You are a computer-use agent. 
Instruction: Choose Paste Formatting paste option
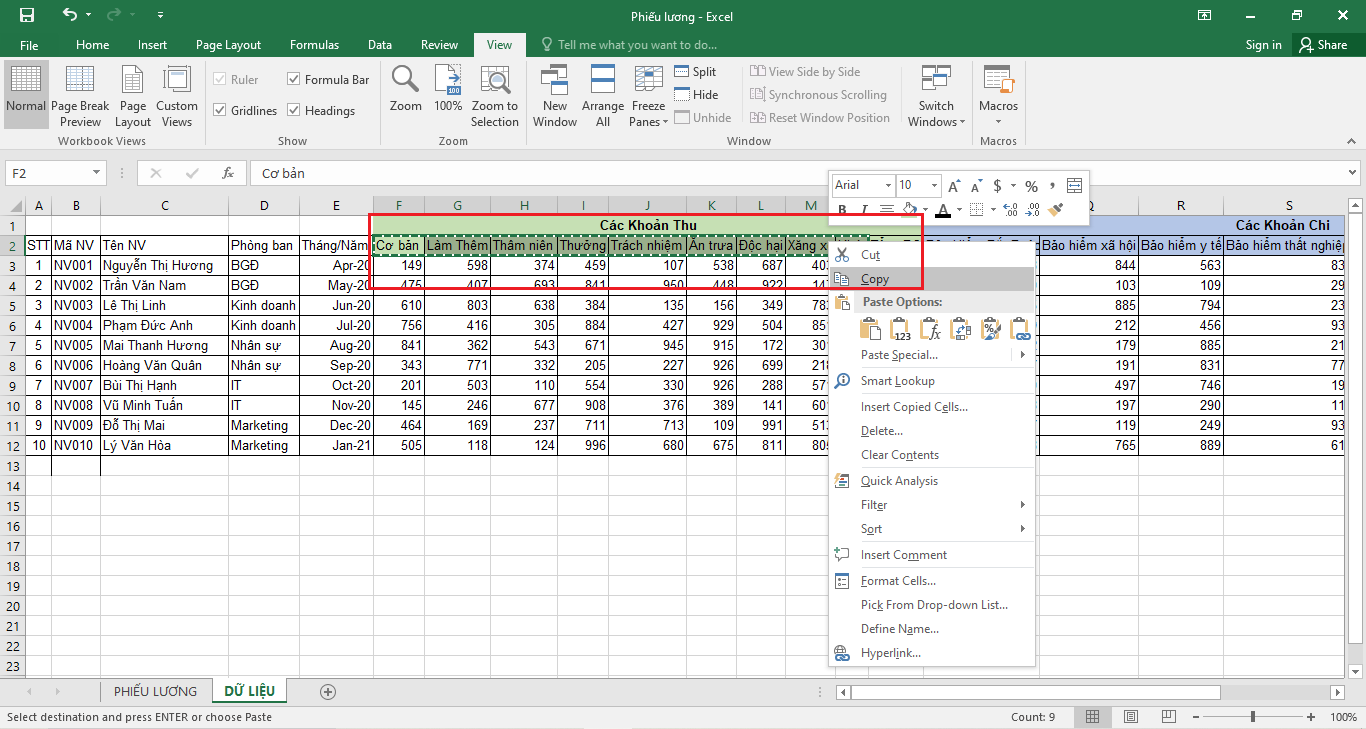point(990,329)
